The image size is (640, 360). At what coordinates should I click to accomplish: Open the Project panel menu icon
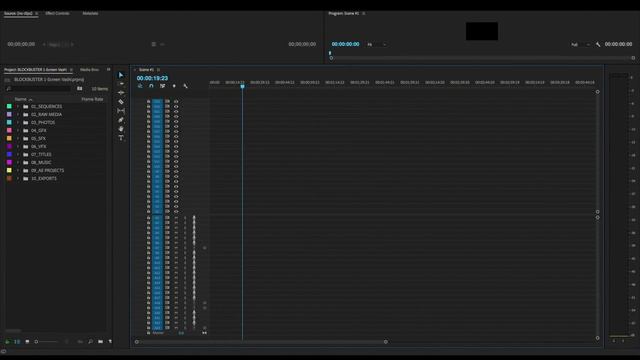click(x=71, y=70)
